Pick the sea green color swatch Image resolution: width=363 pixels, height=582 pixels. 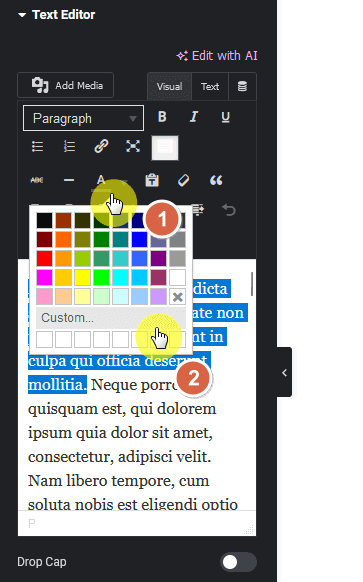pyautogui.click(x=101, y=258)
